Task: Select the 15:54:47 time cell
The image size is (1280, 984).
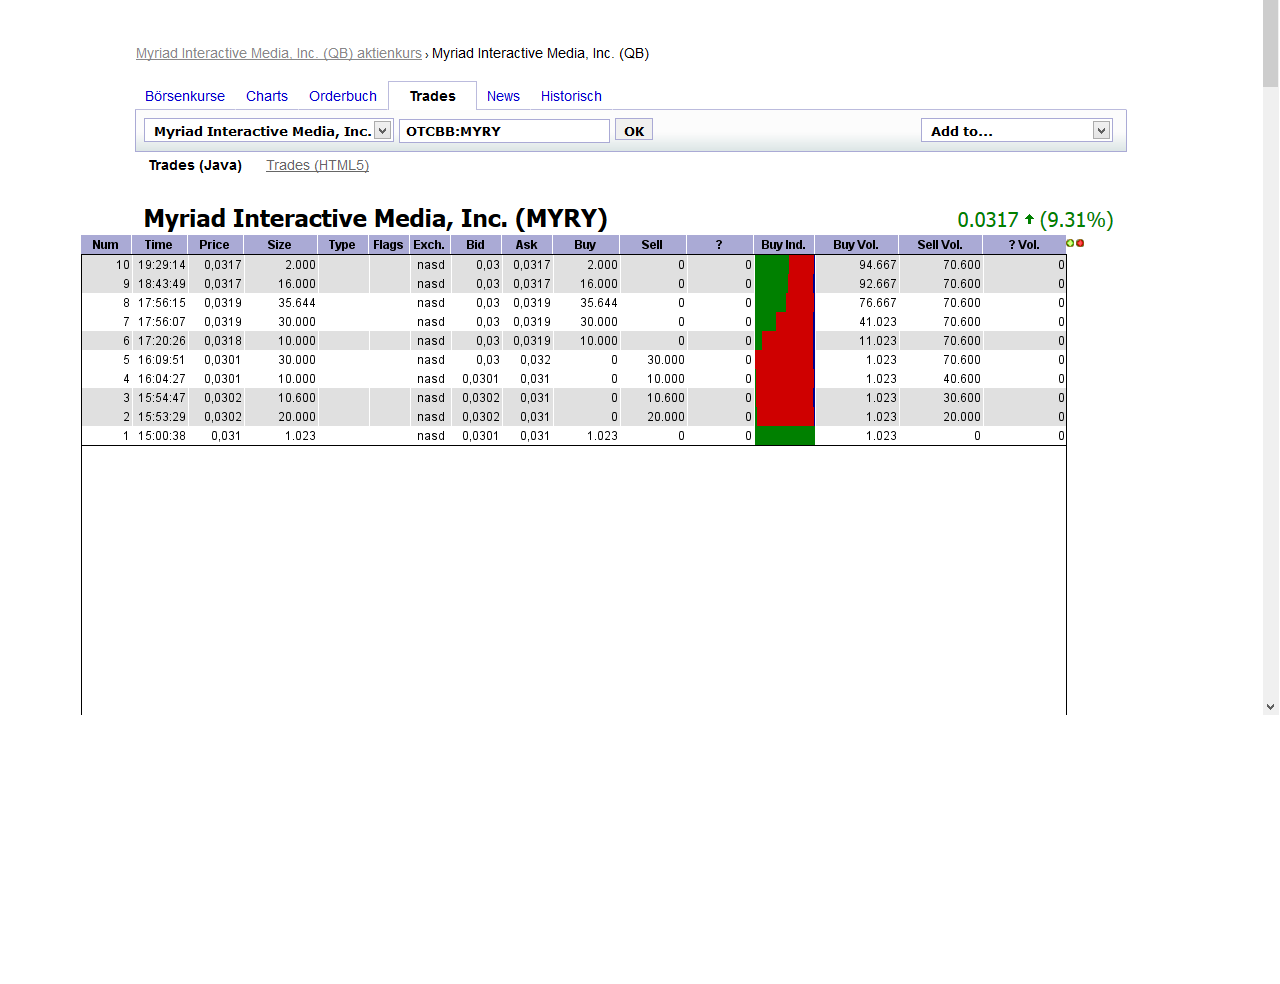Action: 162,398
